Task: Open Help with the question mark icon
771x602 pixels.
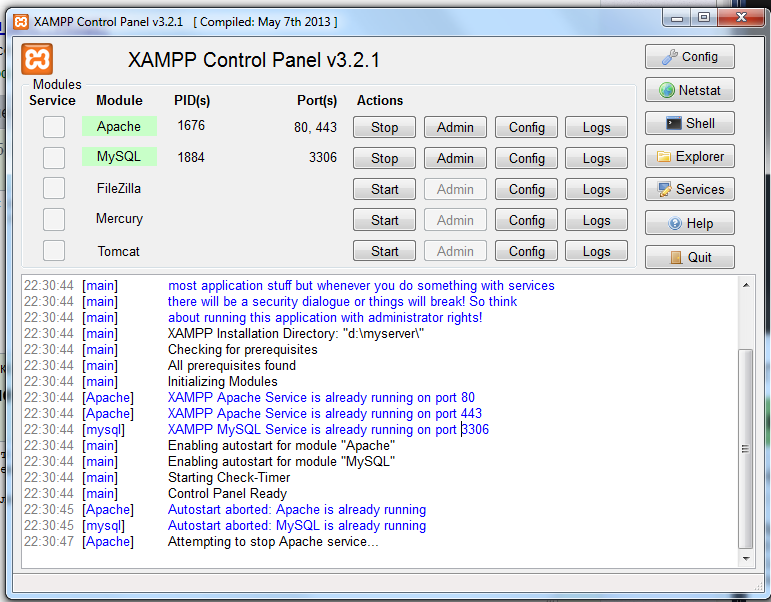Action: (x=689, y=223)
